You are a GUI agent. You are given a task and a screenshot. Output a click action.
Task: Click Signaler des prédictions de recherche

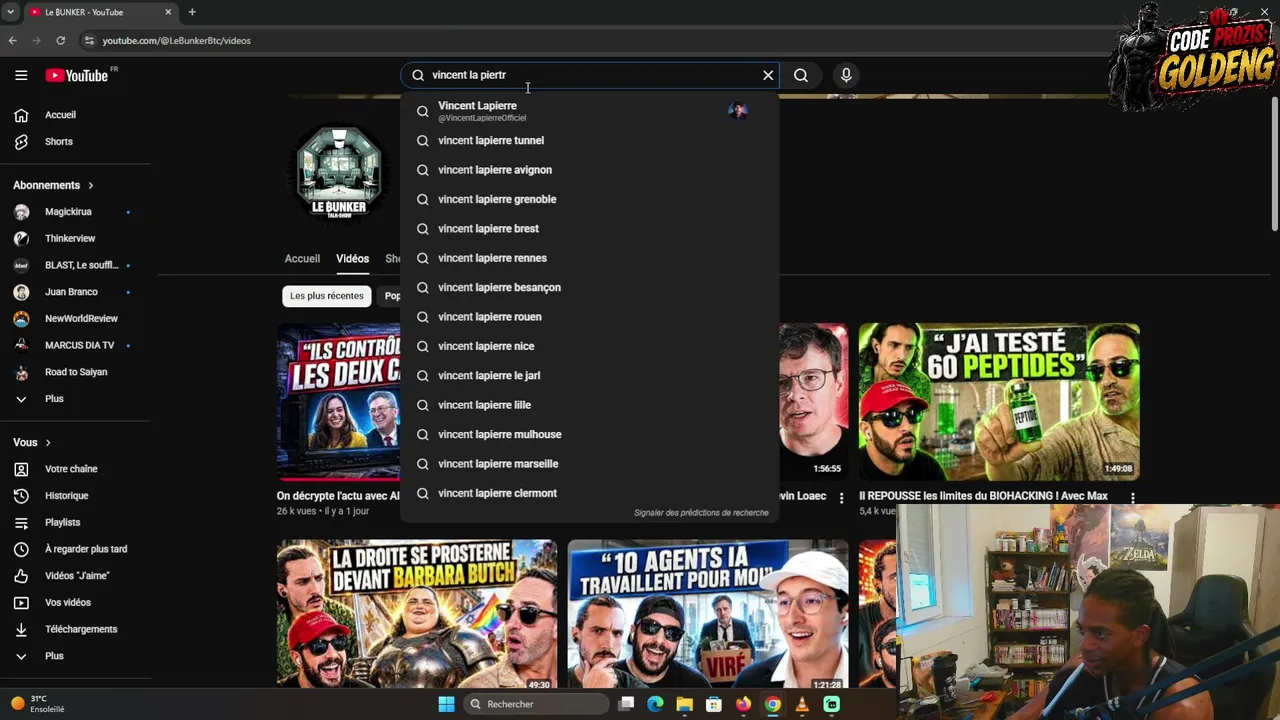701,513
